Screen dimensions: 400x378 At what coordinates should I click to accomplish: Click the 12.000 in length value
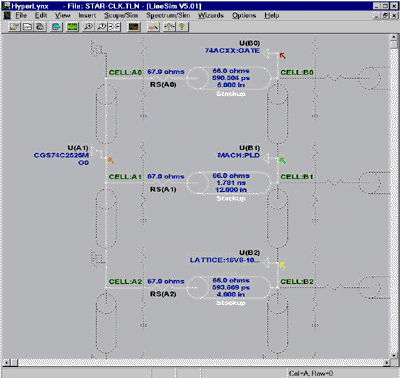click(231, 190)
